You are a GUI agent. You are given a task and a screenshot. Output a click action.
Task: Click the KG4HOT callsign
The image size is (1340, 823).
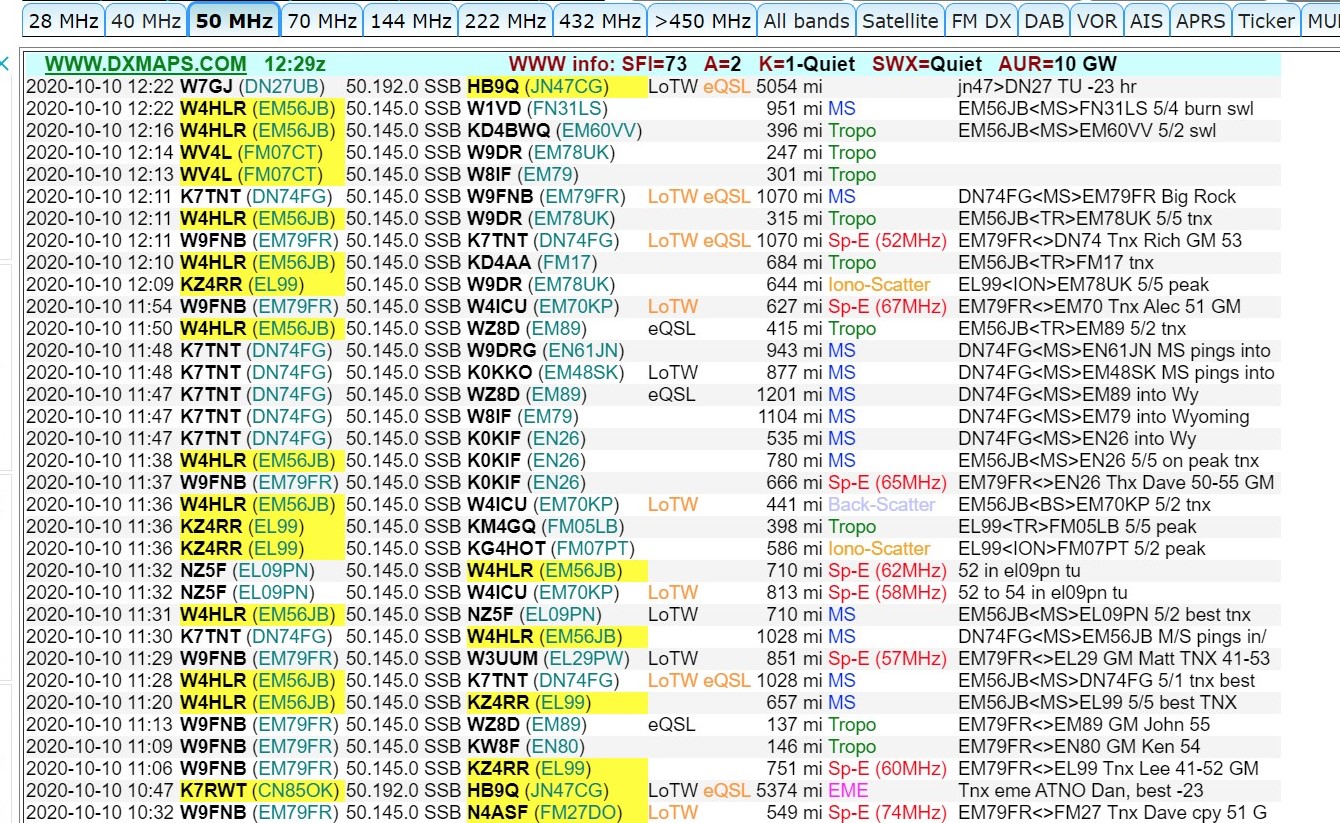[x=506, y=549]
